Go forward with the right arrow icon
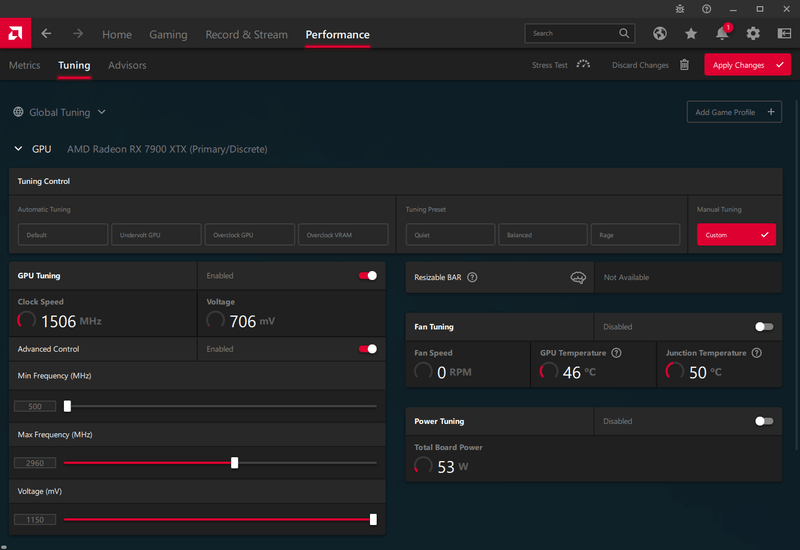 click(x=78, y=34)
